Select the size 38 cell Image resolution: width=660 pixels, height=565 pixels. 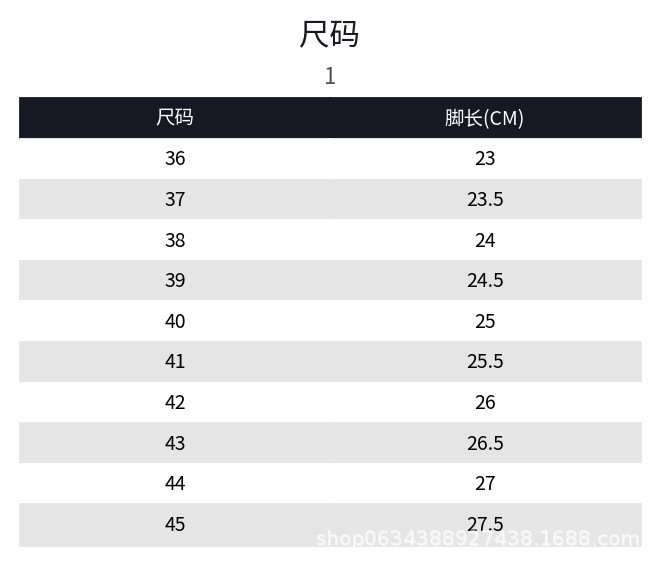tap(175, 240)
